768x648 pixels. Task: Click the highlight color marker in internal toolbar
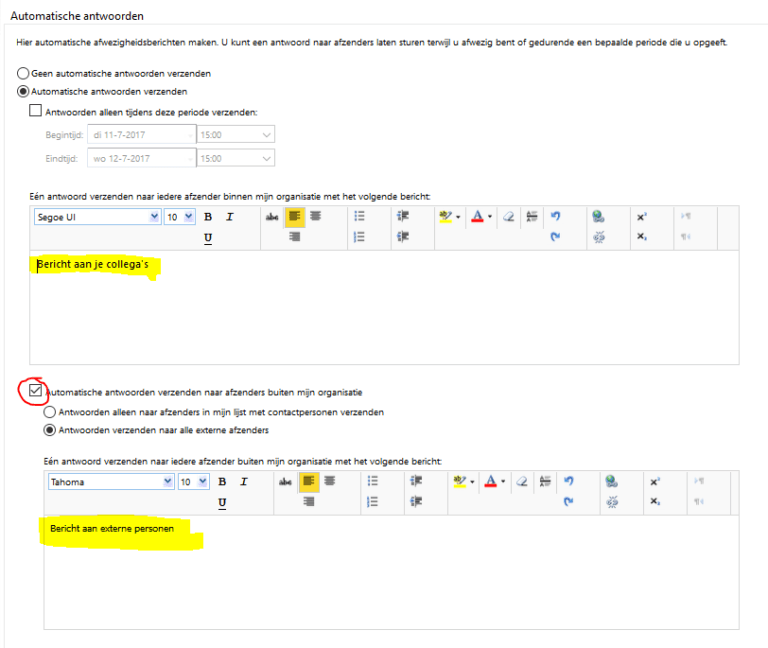pyautogui.click(x=445, y=216)
